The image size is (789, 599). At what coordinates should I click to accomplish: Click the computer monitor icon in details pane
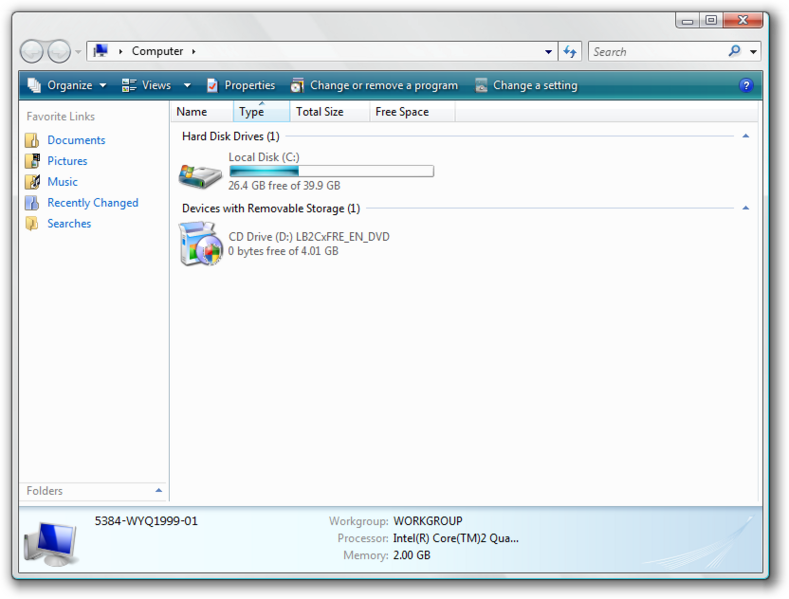pos(51,544)
